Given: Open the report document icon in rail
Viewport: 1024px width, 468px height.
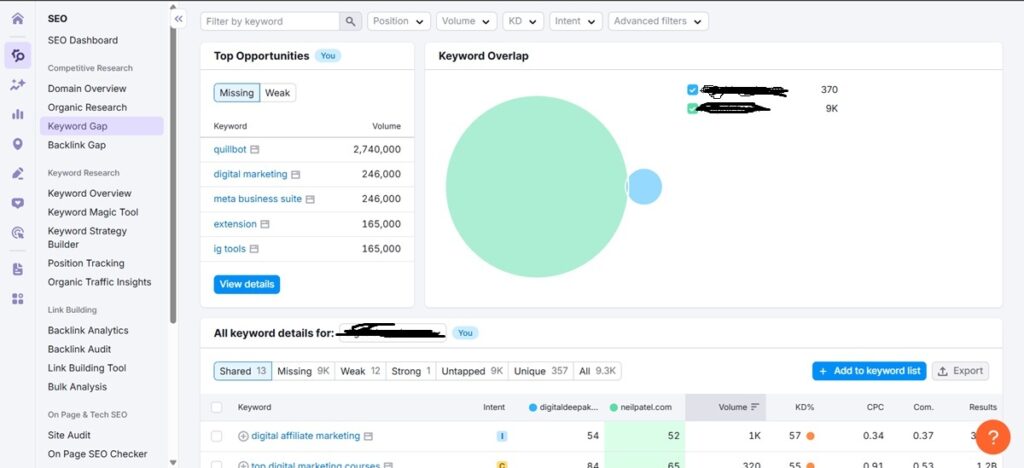Looking at the screenshot, I should tap(18, 269).
